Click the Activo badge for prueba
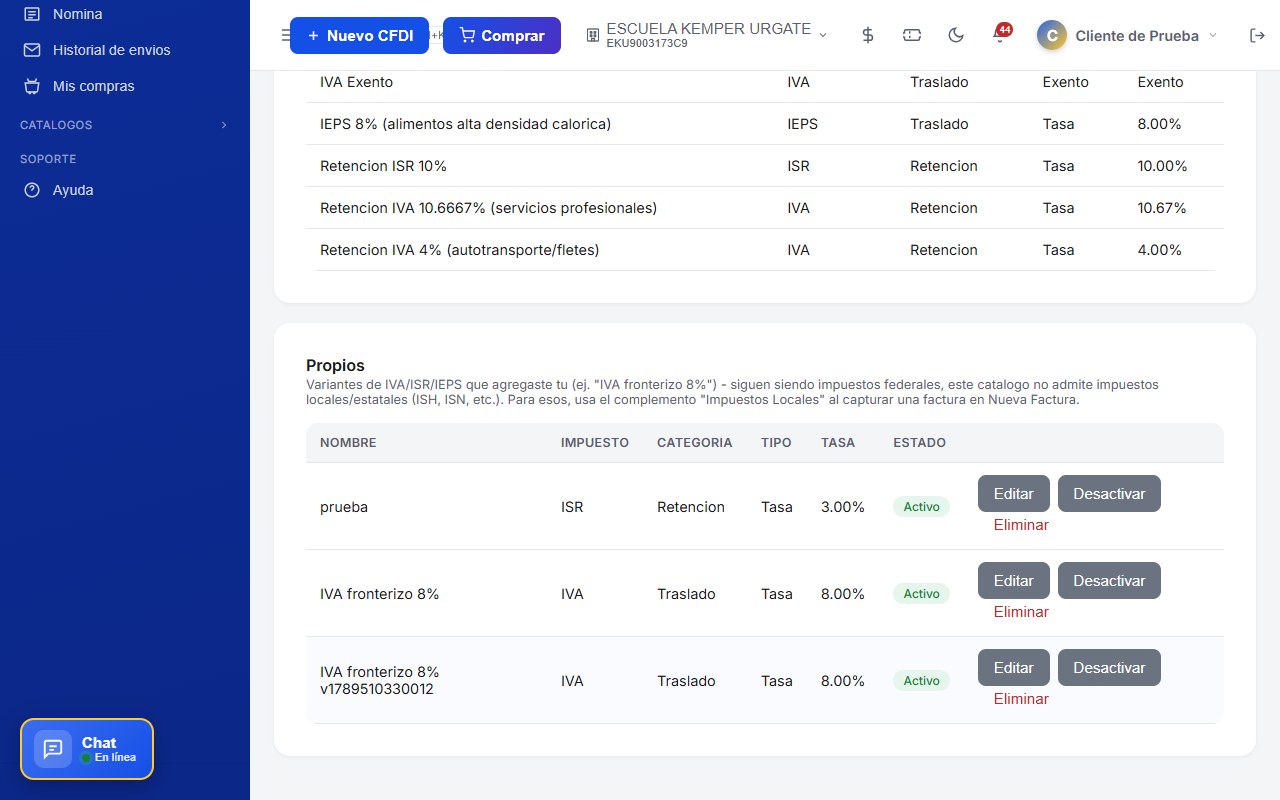This screenshot has height=800, width=1280. pyautogui.click(x=921, y=507)
